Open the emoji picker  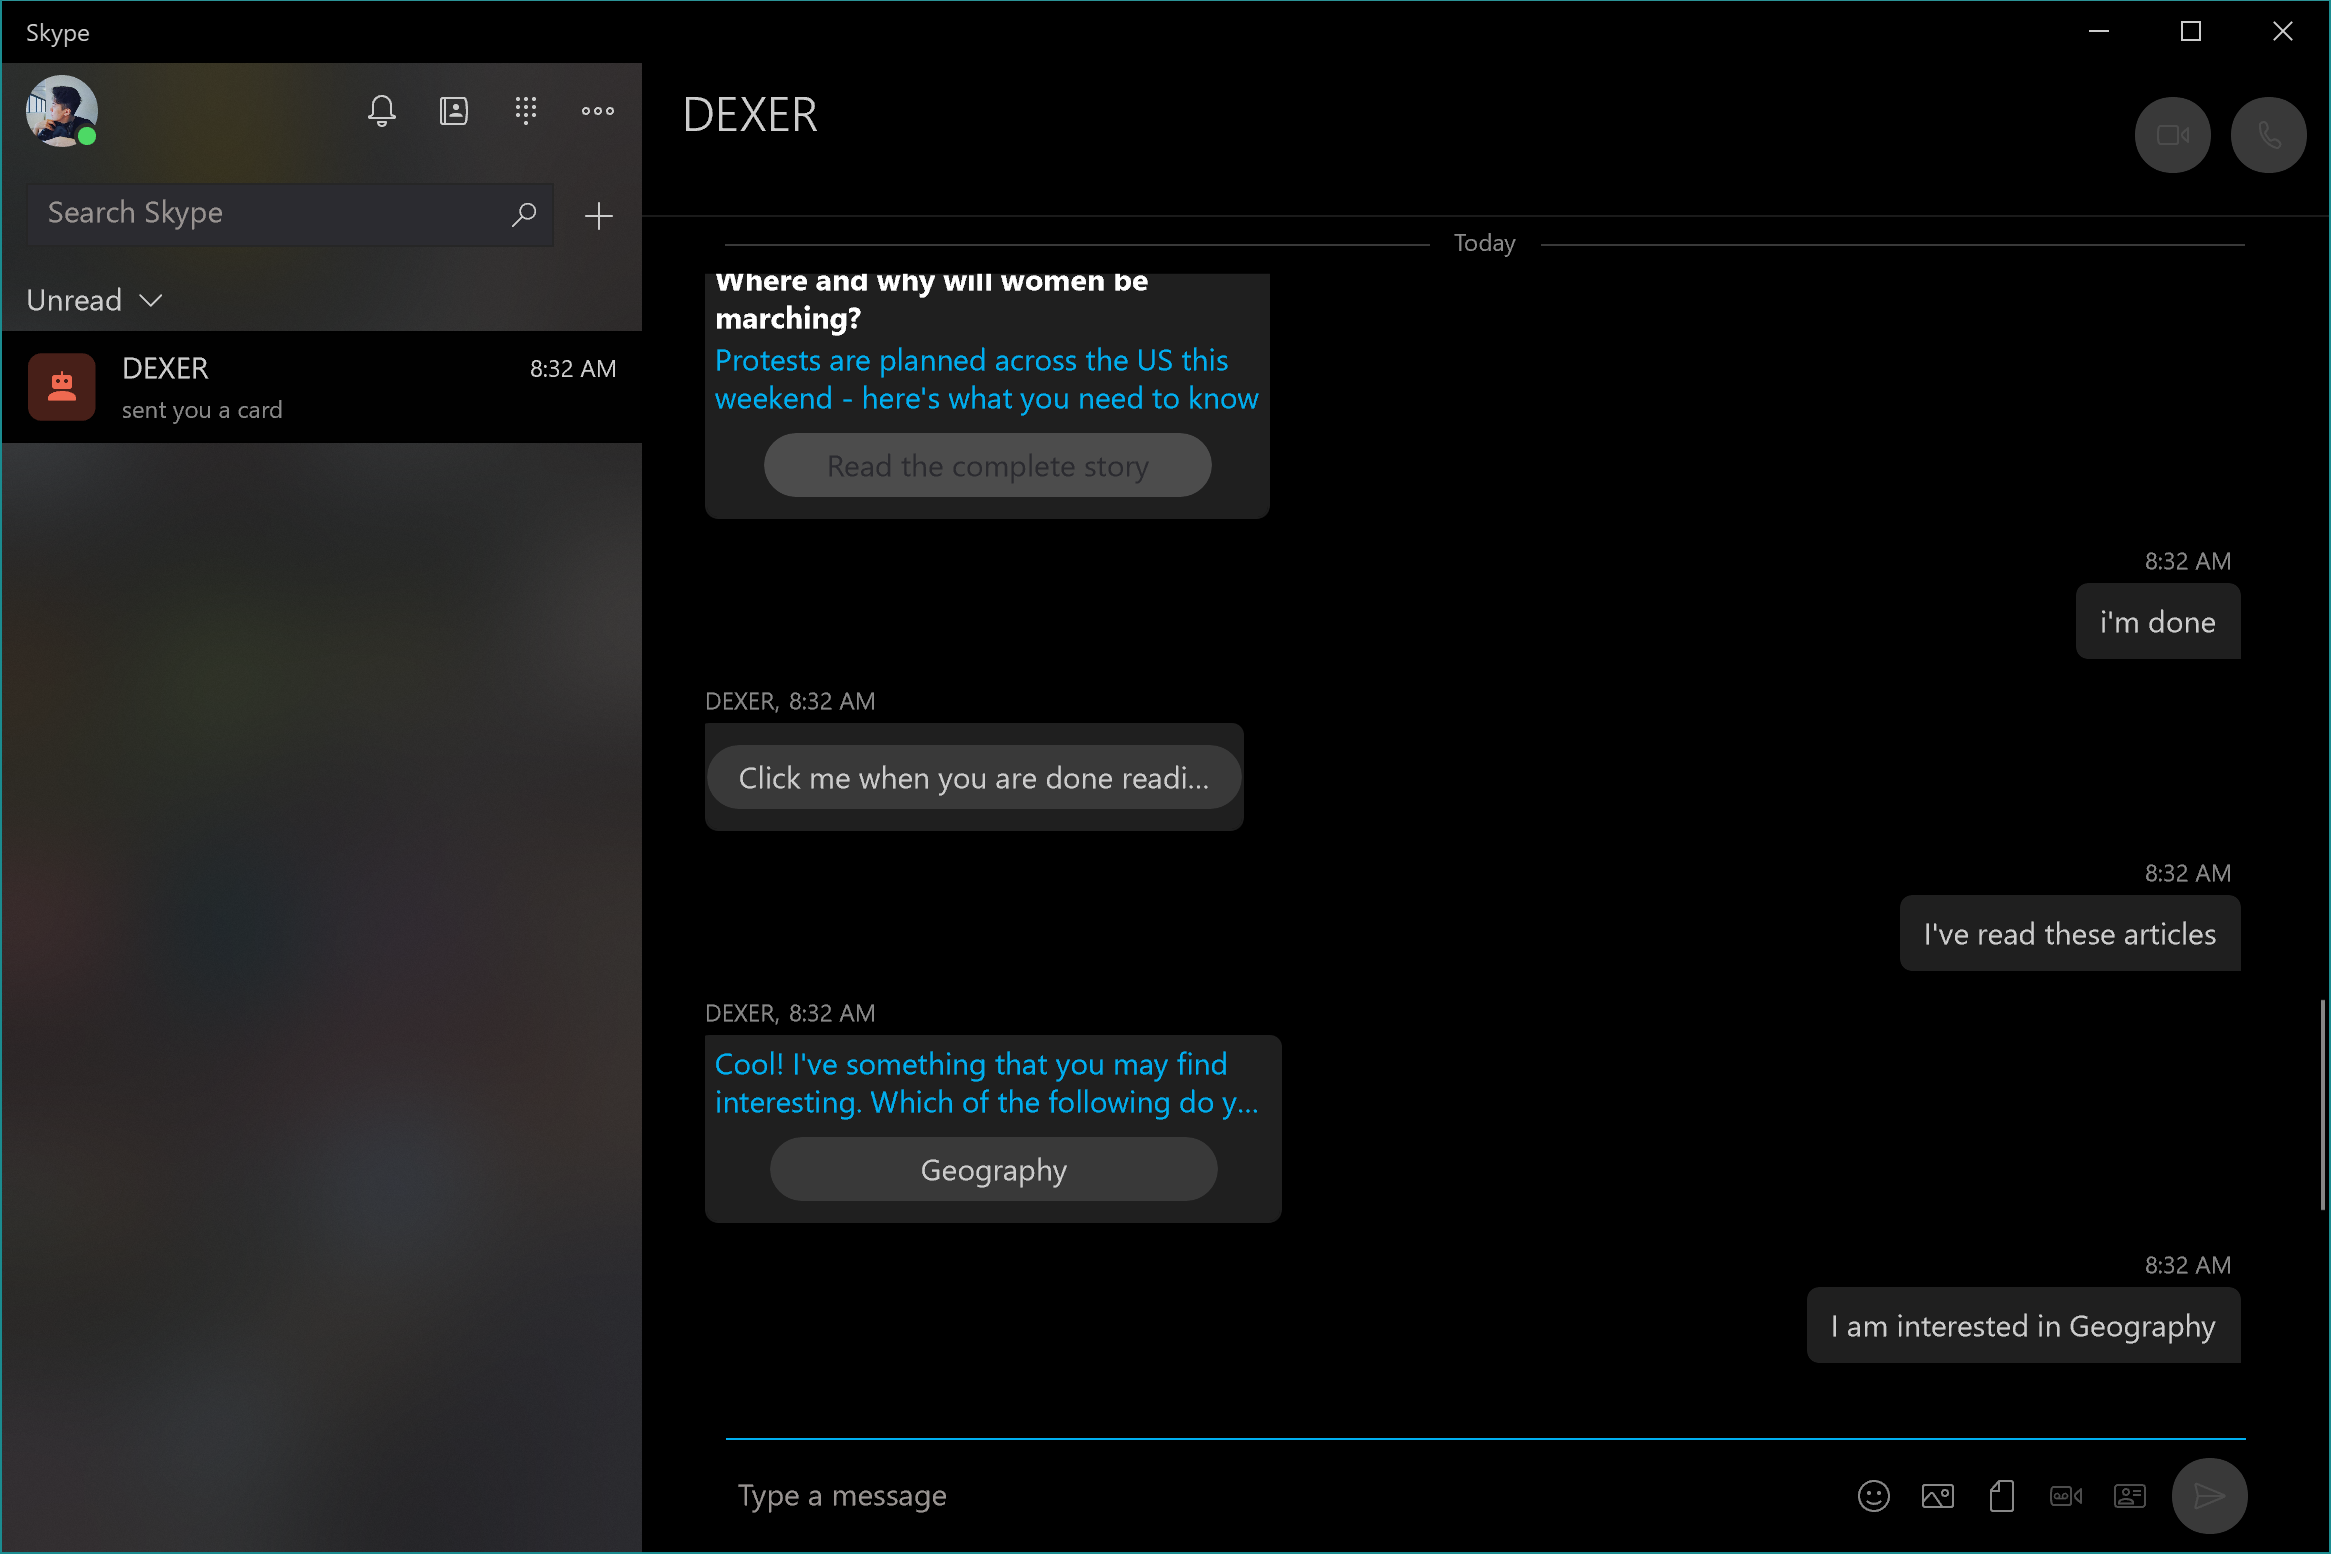(1873, 1496)
